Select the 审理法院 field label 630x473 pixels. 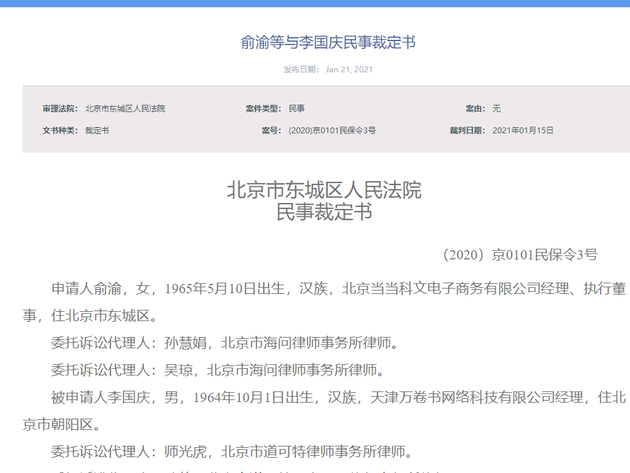click(x=58, y=107)
